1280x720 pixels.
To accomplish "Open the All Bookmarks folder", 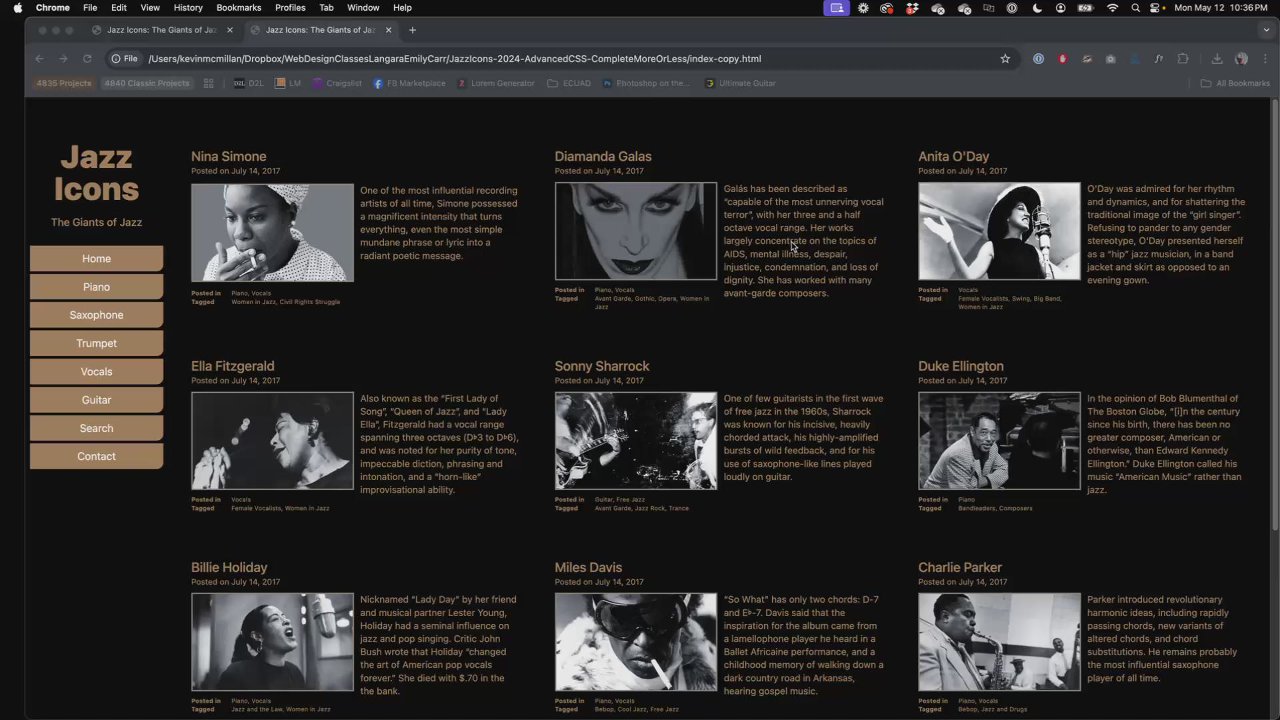I will (1235, 83).
